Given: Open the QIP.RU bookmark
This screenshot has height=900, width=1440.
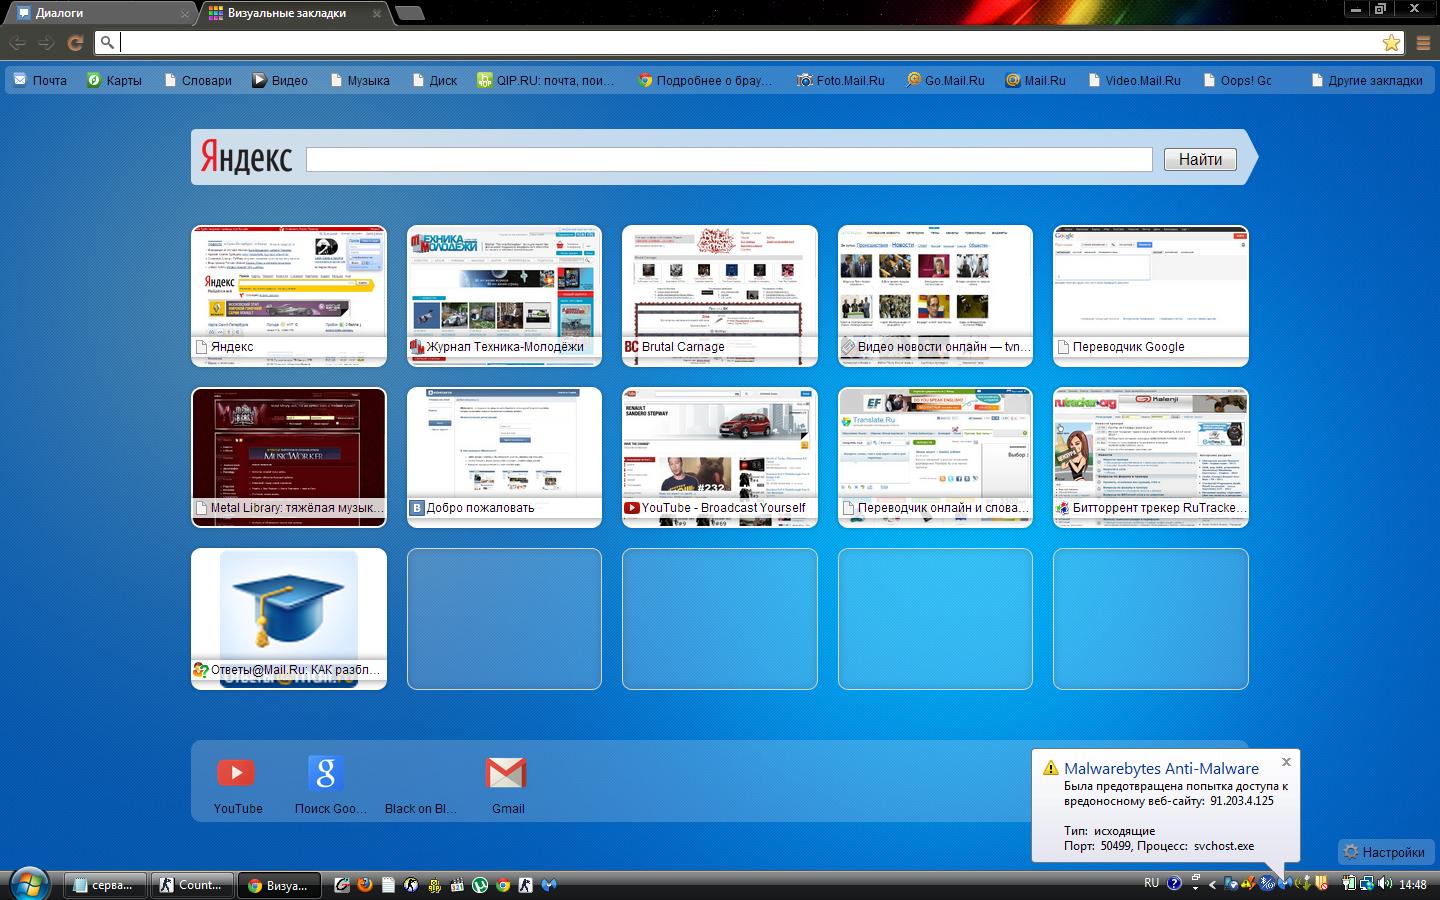Looking at the screenshot, I should [x=547, y=81].
